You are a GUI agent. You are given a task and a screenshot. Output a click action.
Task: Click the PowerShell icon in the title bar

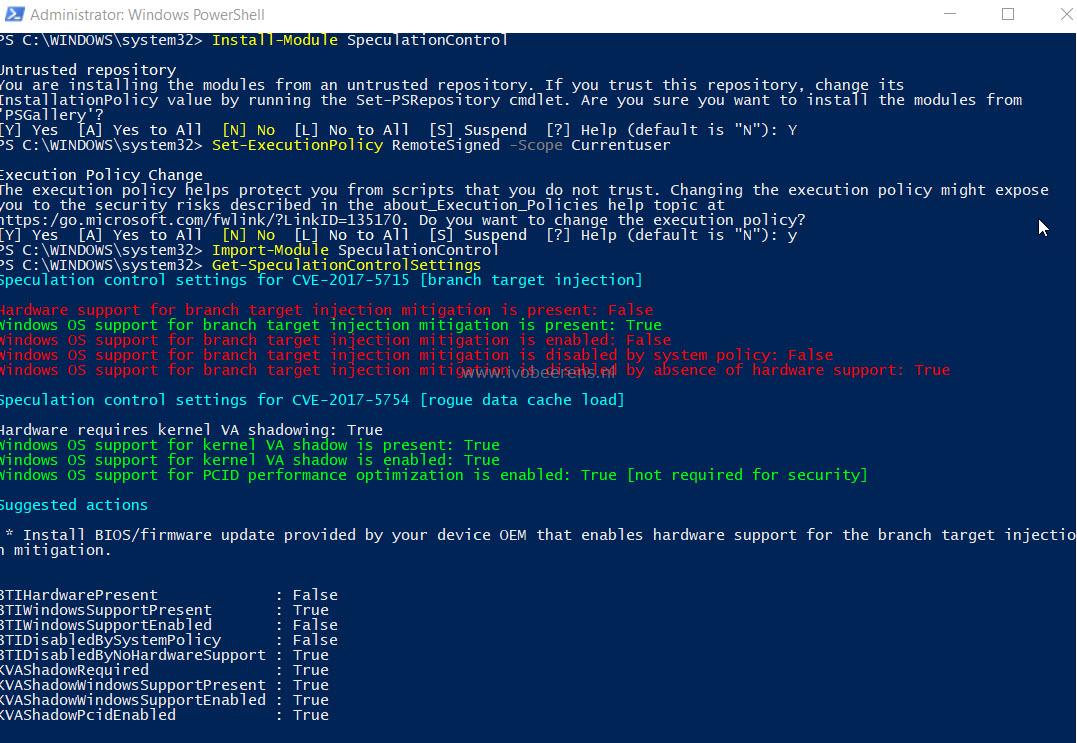(14, 14)
